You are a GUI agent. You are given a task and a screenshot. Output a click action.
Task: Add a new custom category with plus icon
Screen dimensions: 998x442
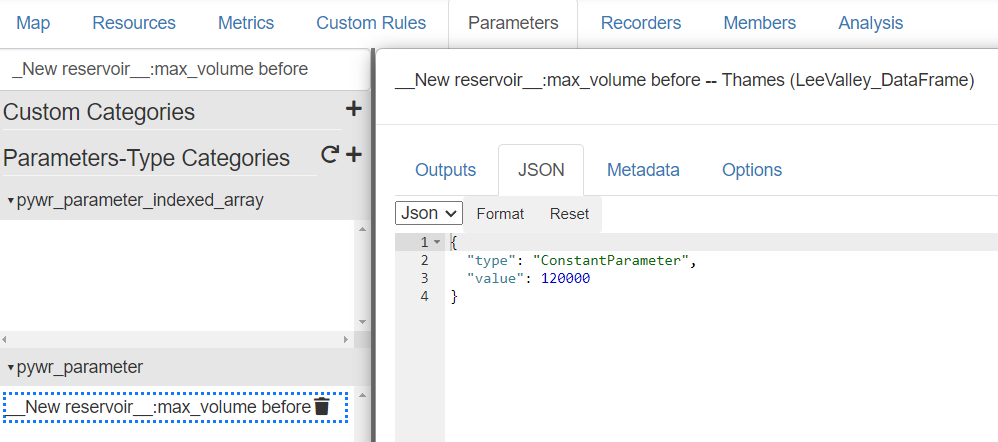click(353, 110)
